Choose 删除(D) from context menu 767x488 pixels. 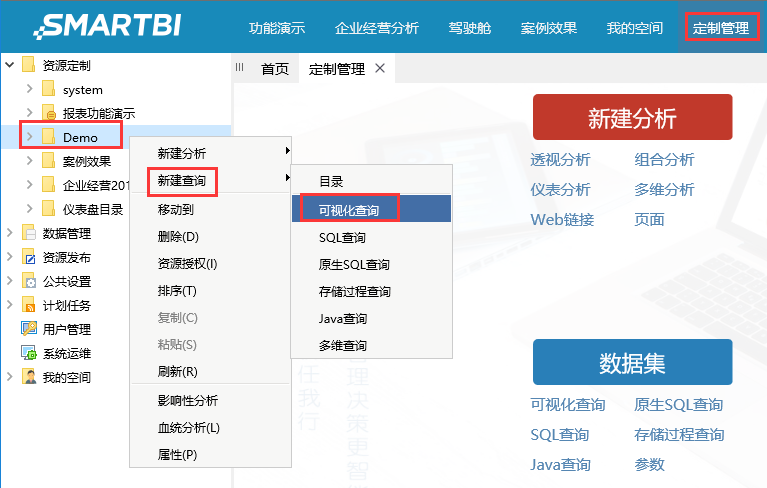[x=211, y=237]
